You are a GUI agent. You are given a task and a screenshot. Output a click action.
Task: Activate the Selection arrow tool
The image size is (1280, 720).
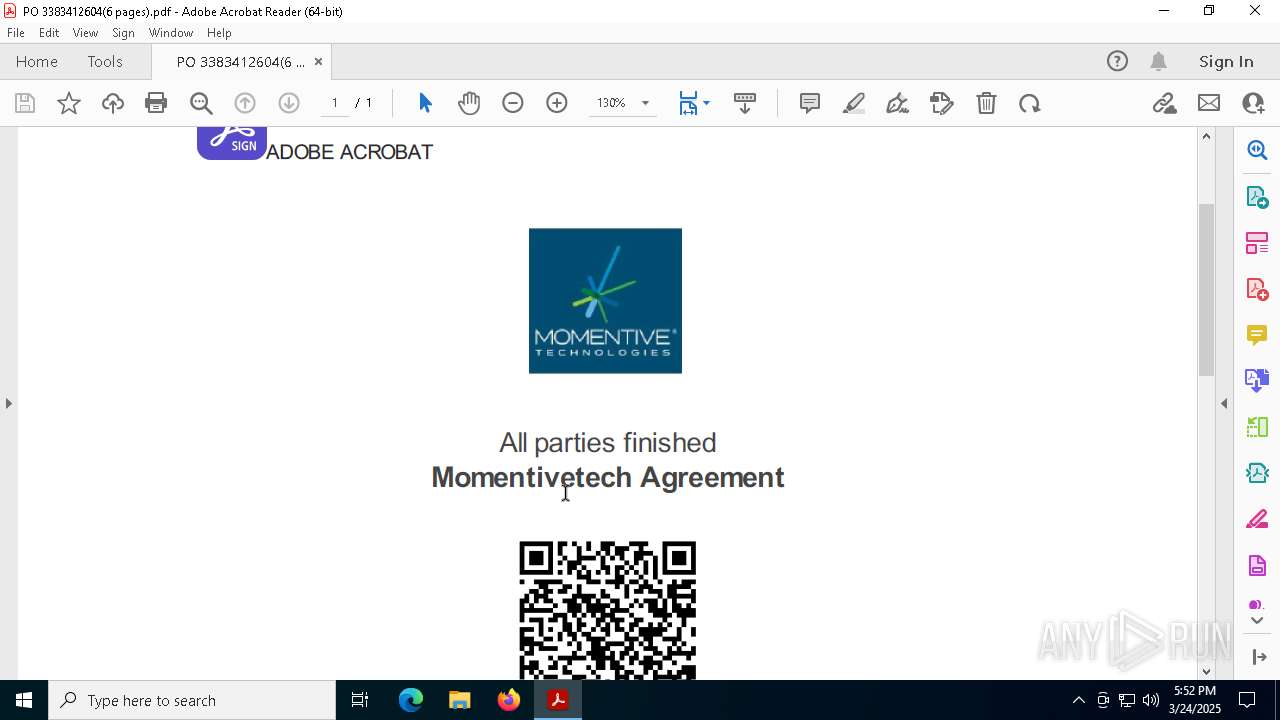425,103
